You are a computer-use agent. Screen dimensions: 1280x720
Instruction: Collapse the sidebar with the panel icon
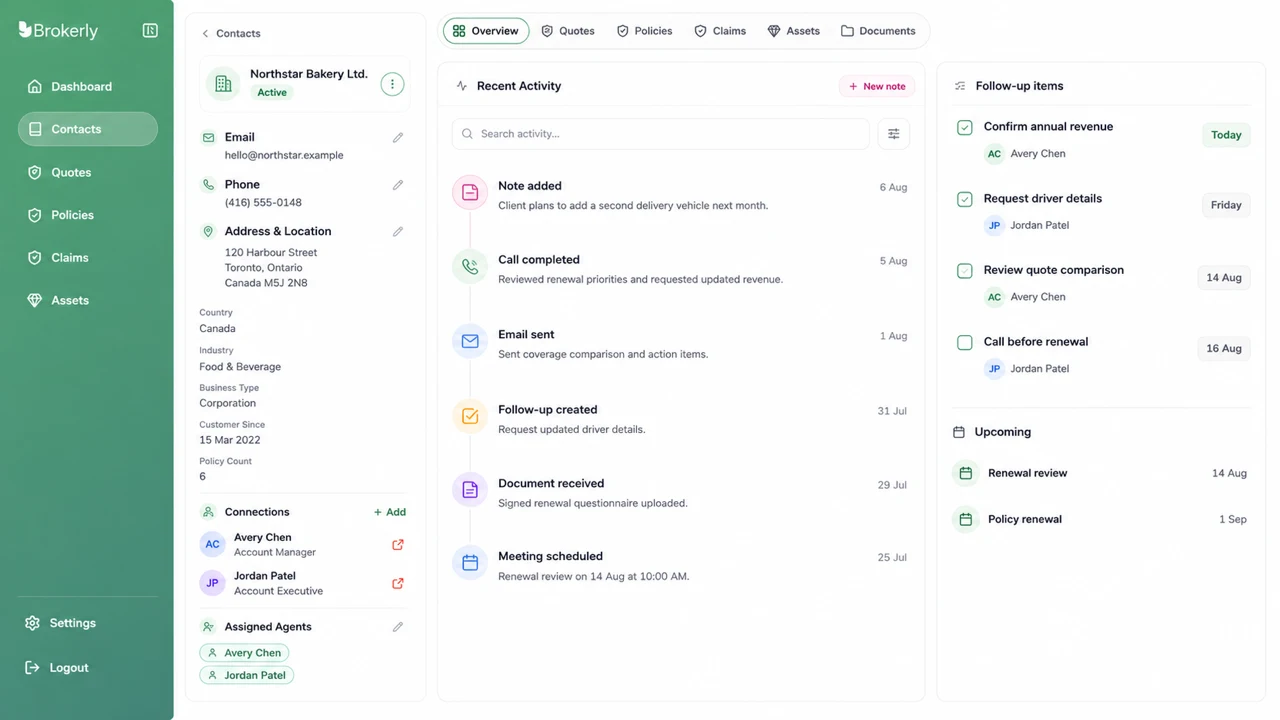pyautogui.click(x=150, y=31)
